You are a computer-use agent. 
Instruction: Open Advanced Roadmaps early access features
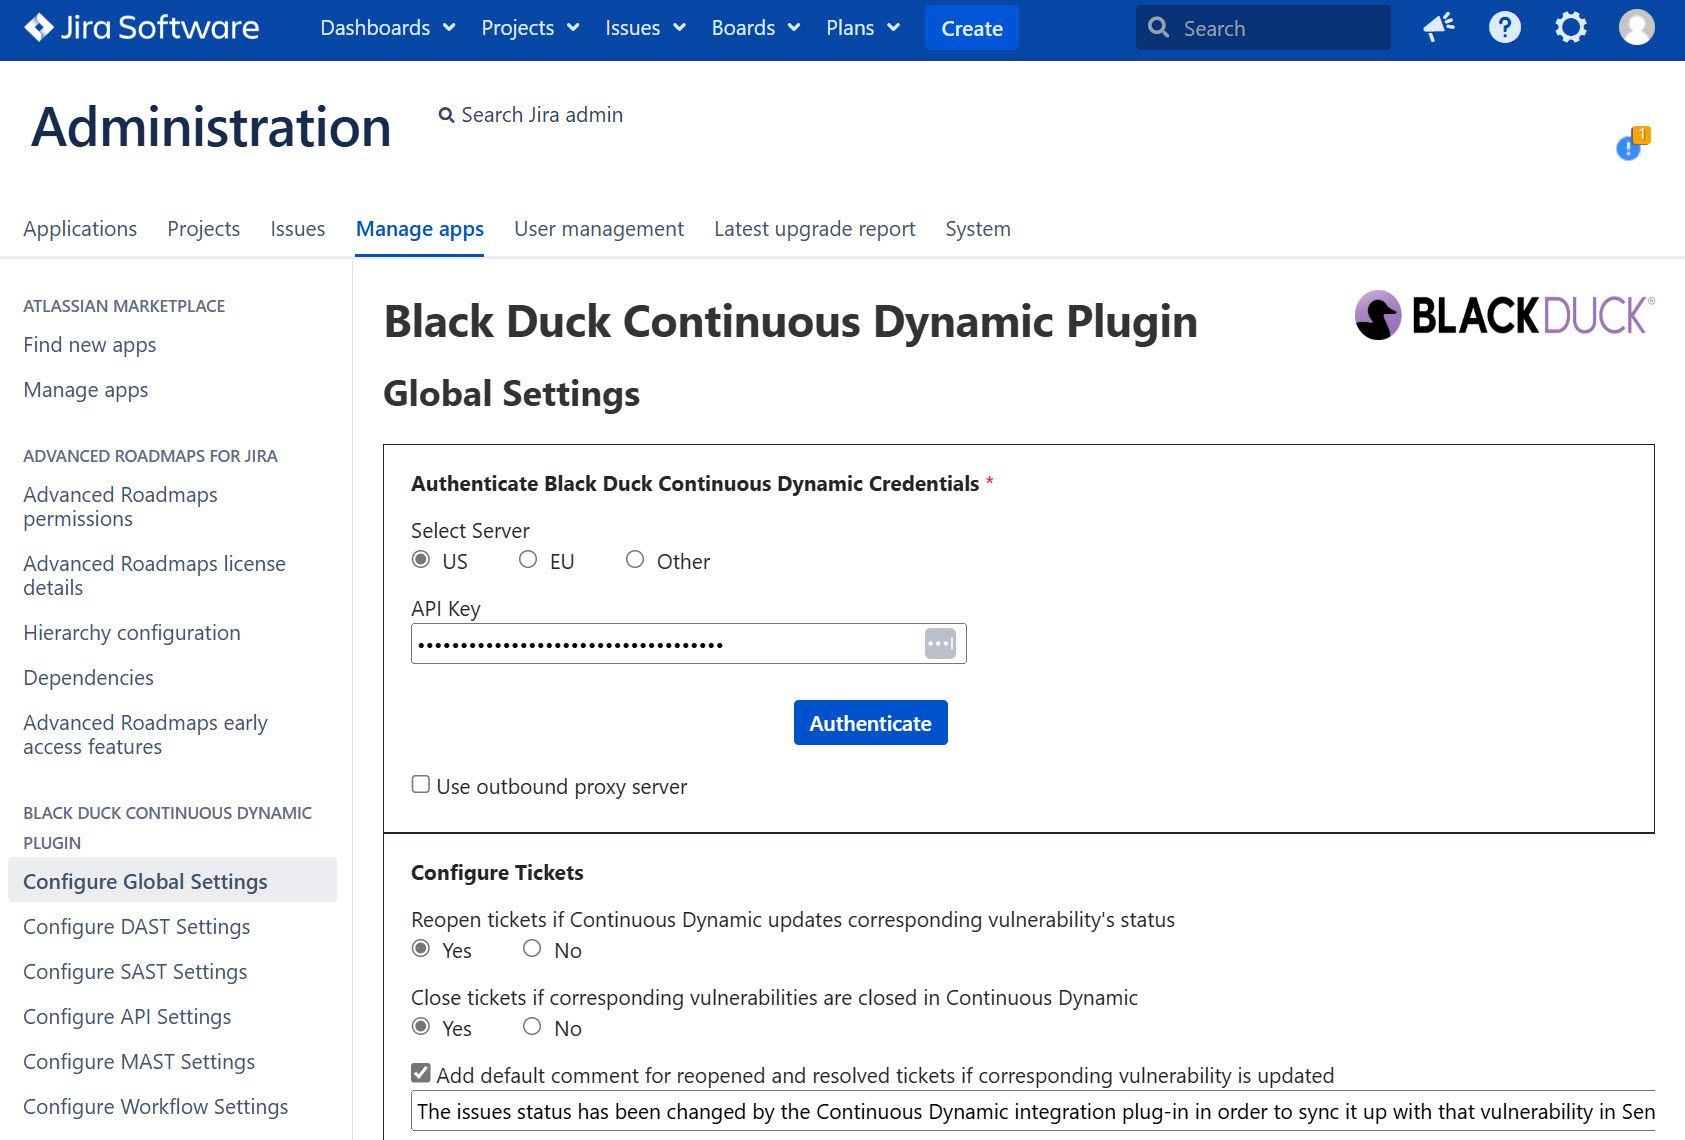[145, 735]
